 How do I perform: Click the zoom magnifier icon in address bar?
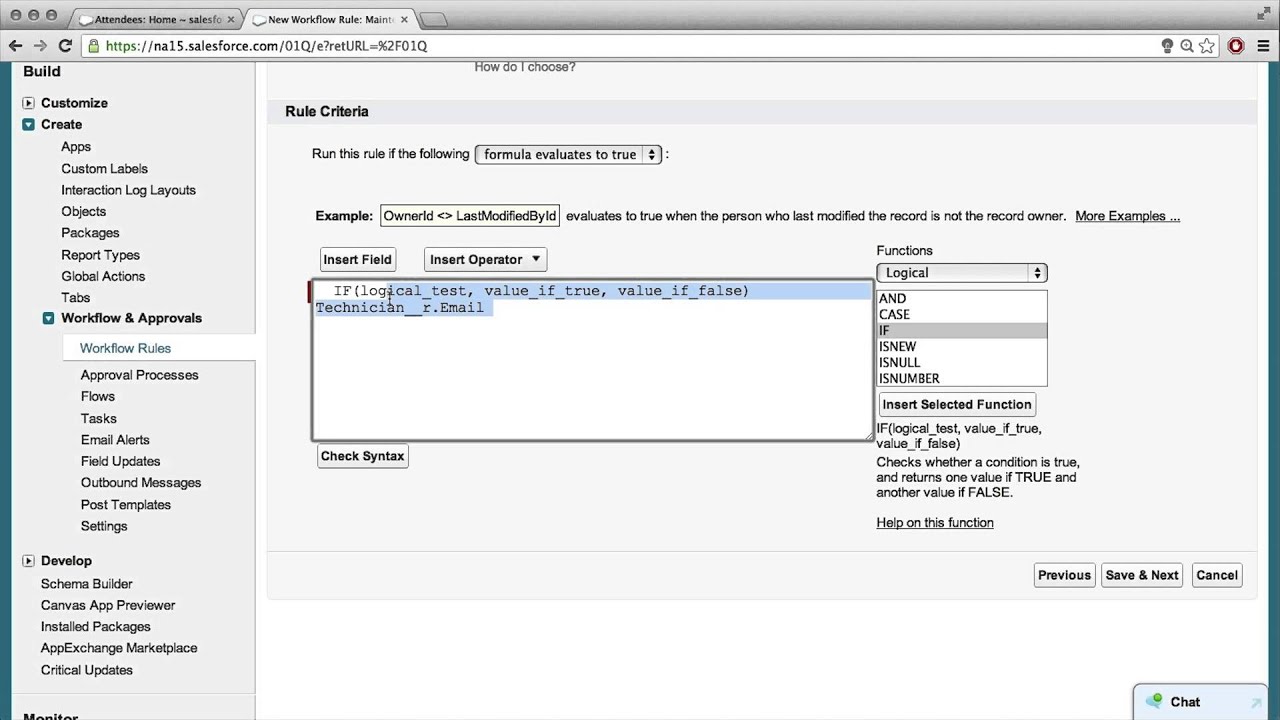coord(1187,45)
